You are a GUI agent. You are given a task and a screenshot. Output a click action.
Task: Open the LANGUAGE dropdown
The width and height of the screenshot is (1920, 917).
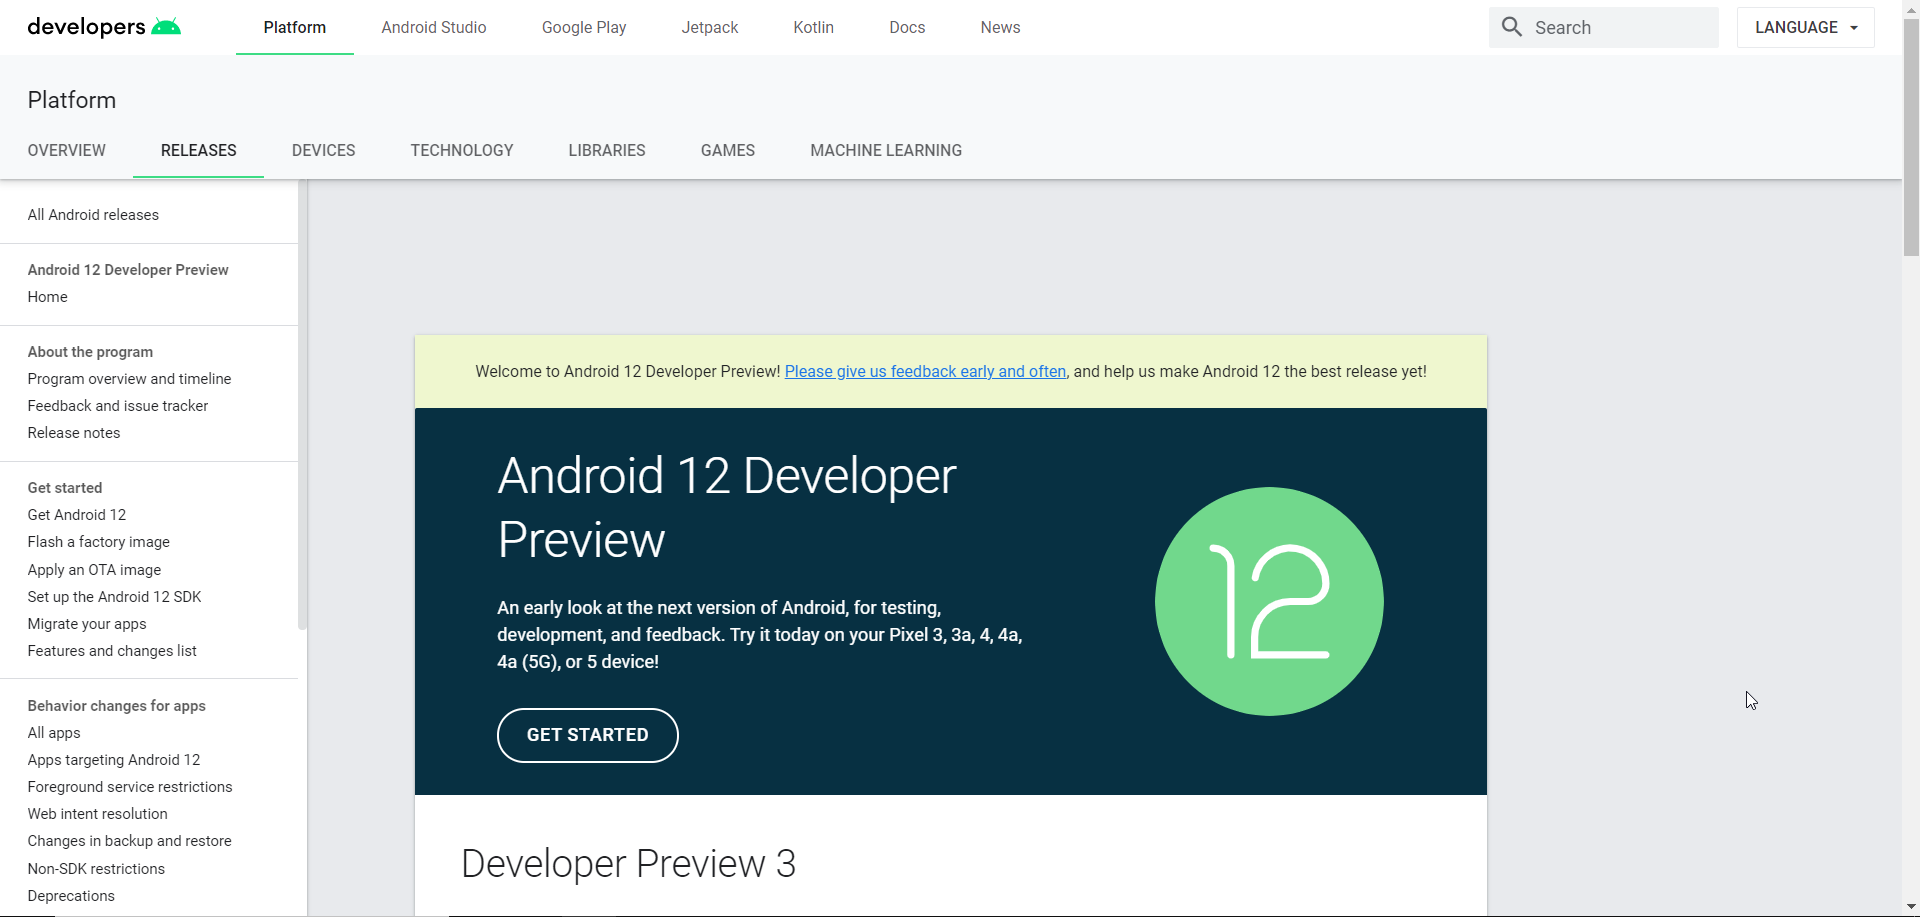1805,27
